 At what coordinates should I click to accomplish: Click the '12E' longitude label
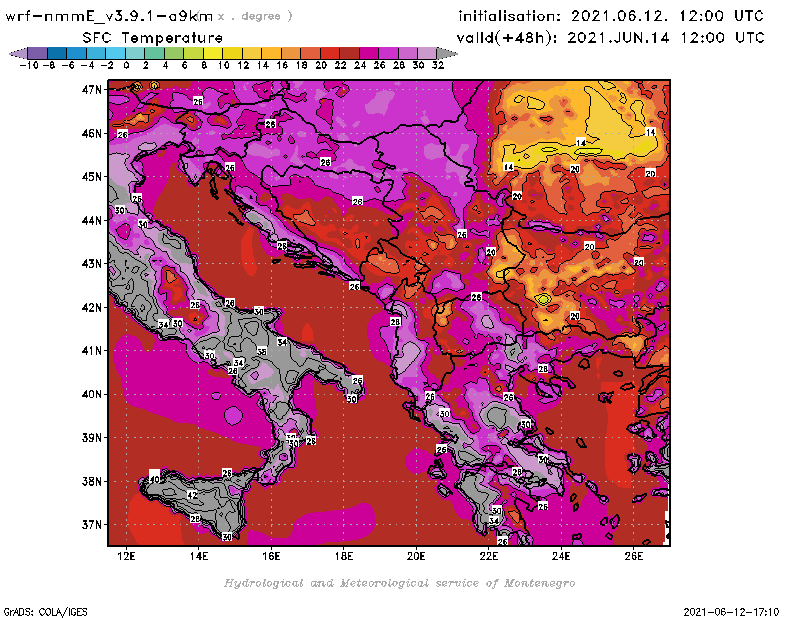coord(126,556)
